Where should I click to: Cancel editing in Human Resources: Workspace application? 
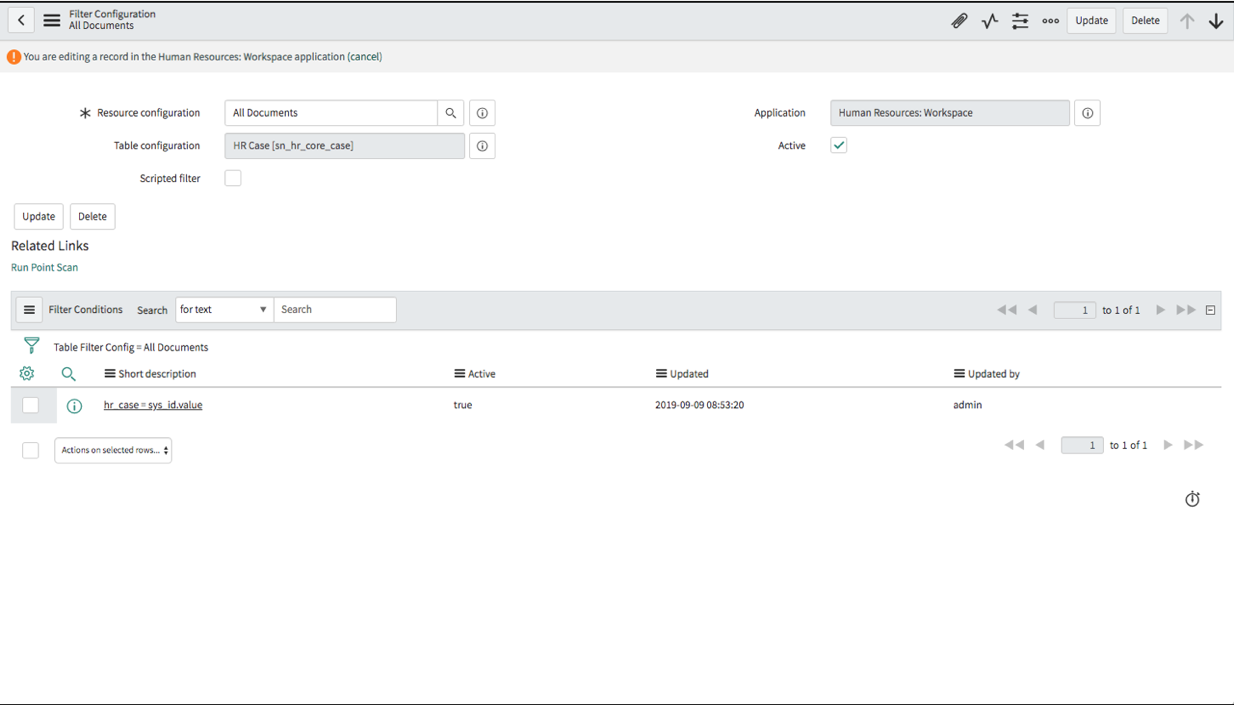click(365, 57)
